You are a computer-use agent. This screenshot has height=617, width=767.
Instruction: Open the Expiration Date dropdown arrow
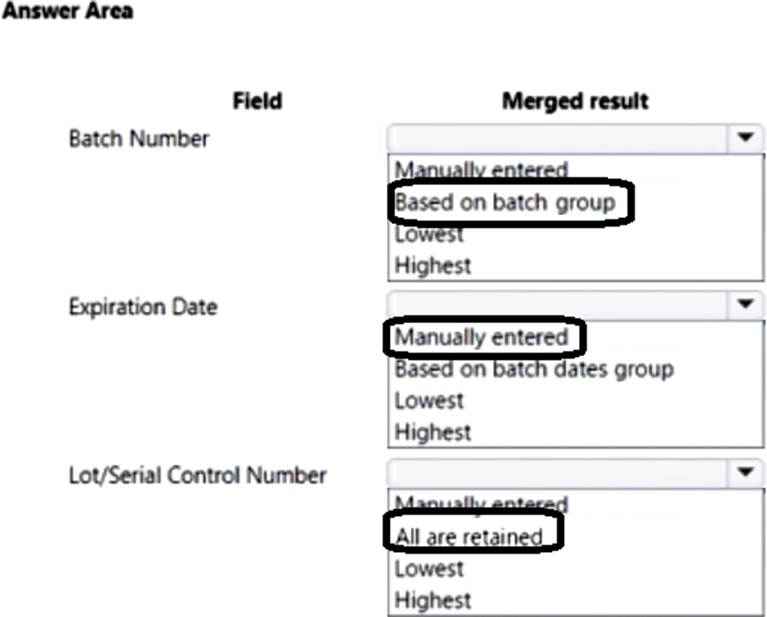pos(745,305)
